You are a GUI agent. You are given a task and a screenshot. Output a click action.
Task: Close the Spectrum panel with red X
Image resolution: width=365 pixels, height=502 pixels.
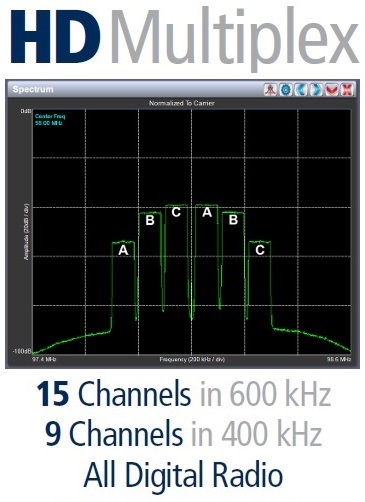pyautogui.click(x=347, y=89)
